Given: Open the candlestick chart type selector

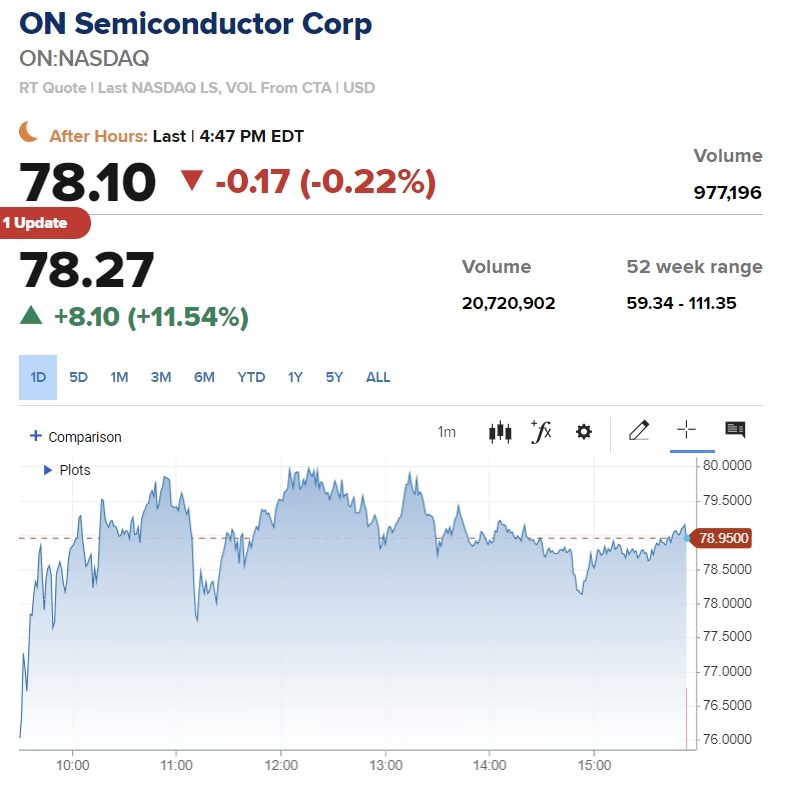Looking at the screenshot, I should [500, 432].
